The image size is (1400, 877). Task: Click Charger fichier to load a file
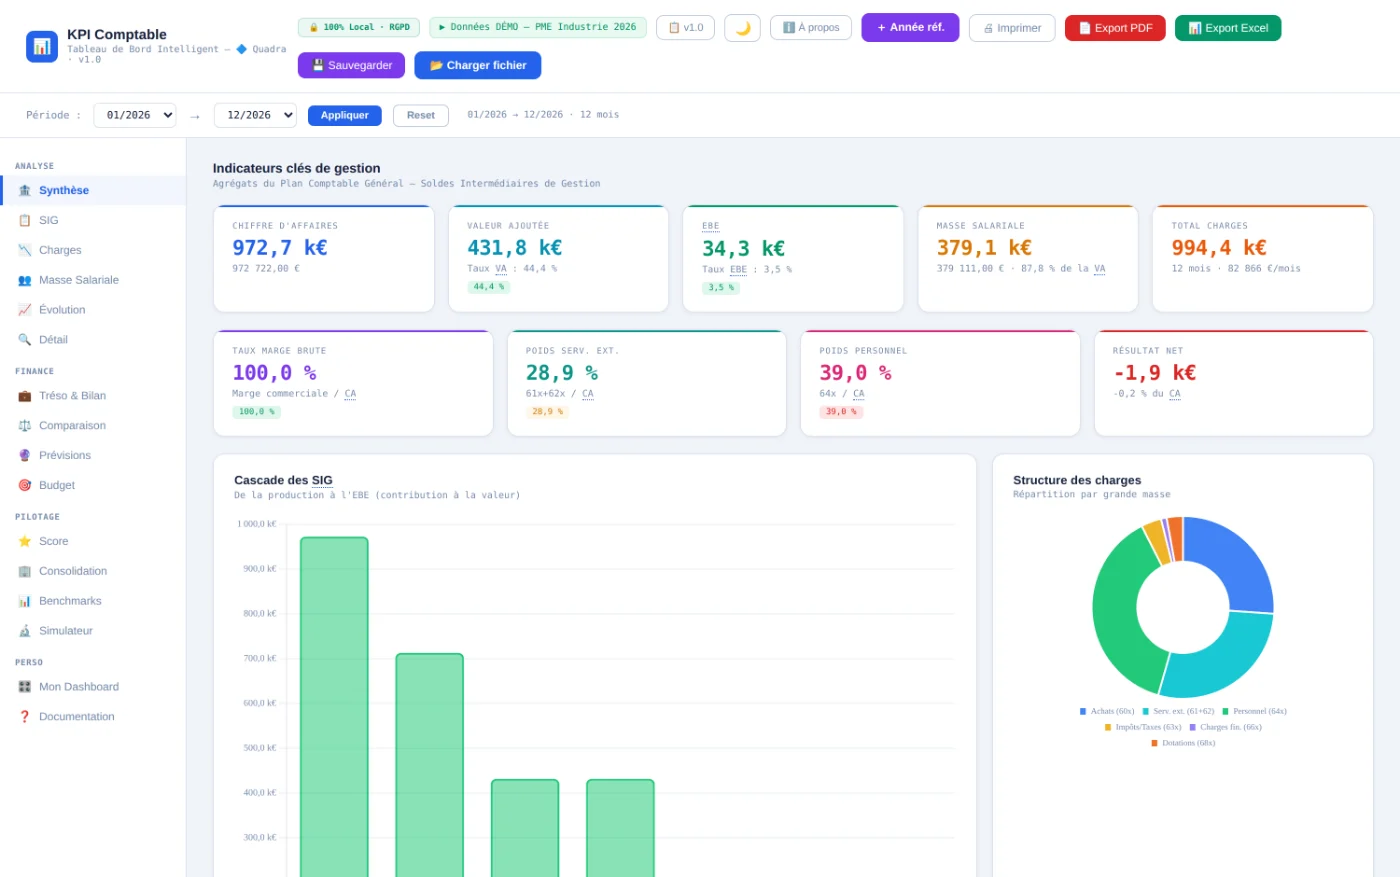point(478,65)
